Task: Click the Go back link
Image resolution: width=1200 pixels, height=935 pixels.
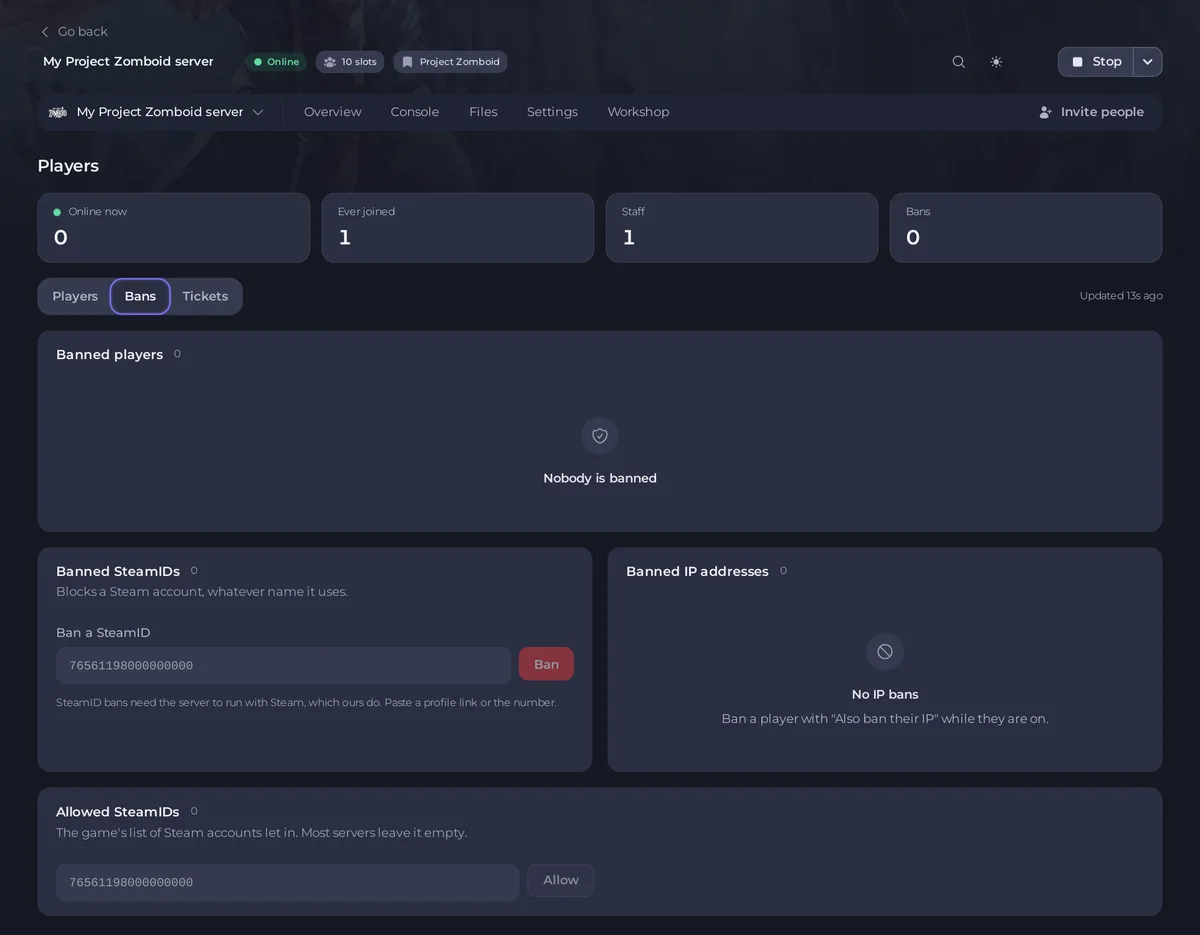Action: coord(74,32)
